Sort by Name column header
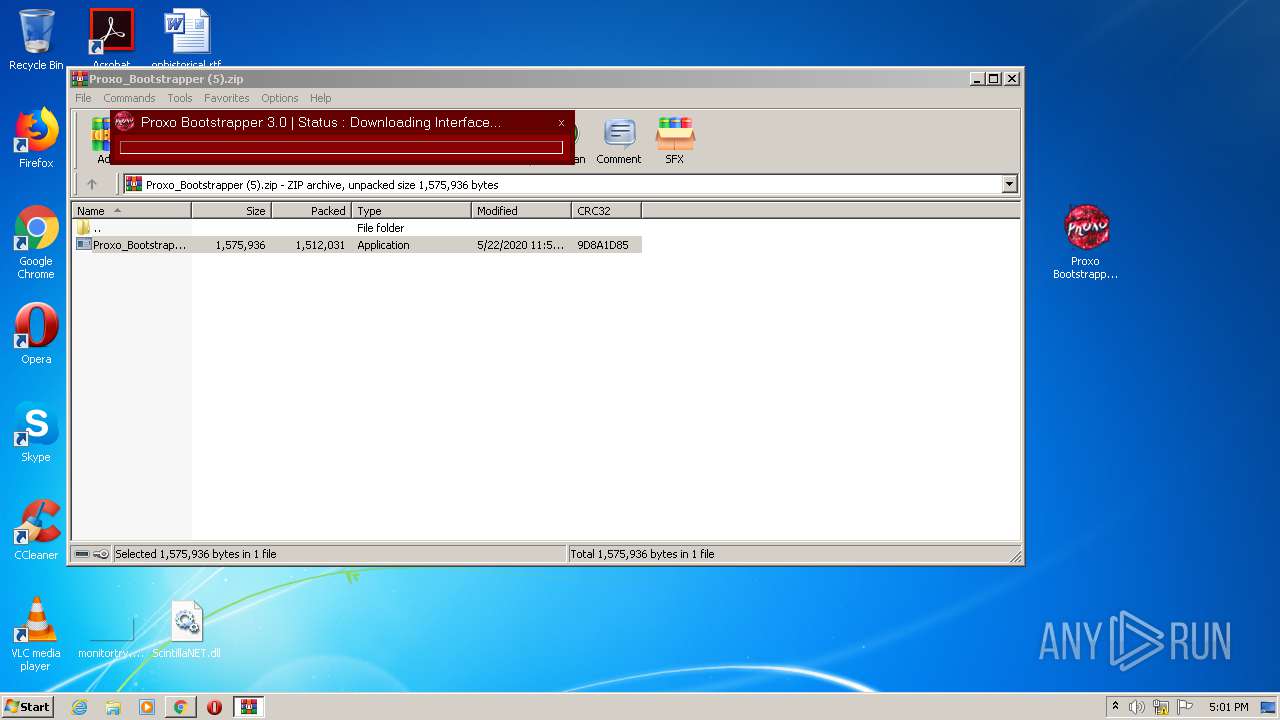Screen dimensions: 1280x720 [x=131, y=211]
